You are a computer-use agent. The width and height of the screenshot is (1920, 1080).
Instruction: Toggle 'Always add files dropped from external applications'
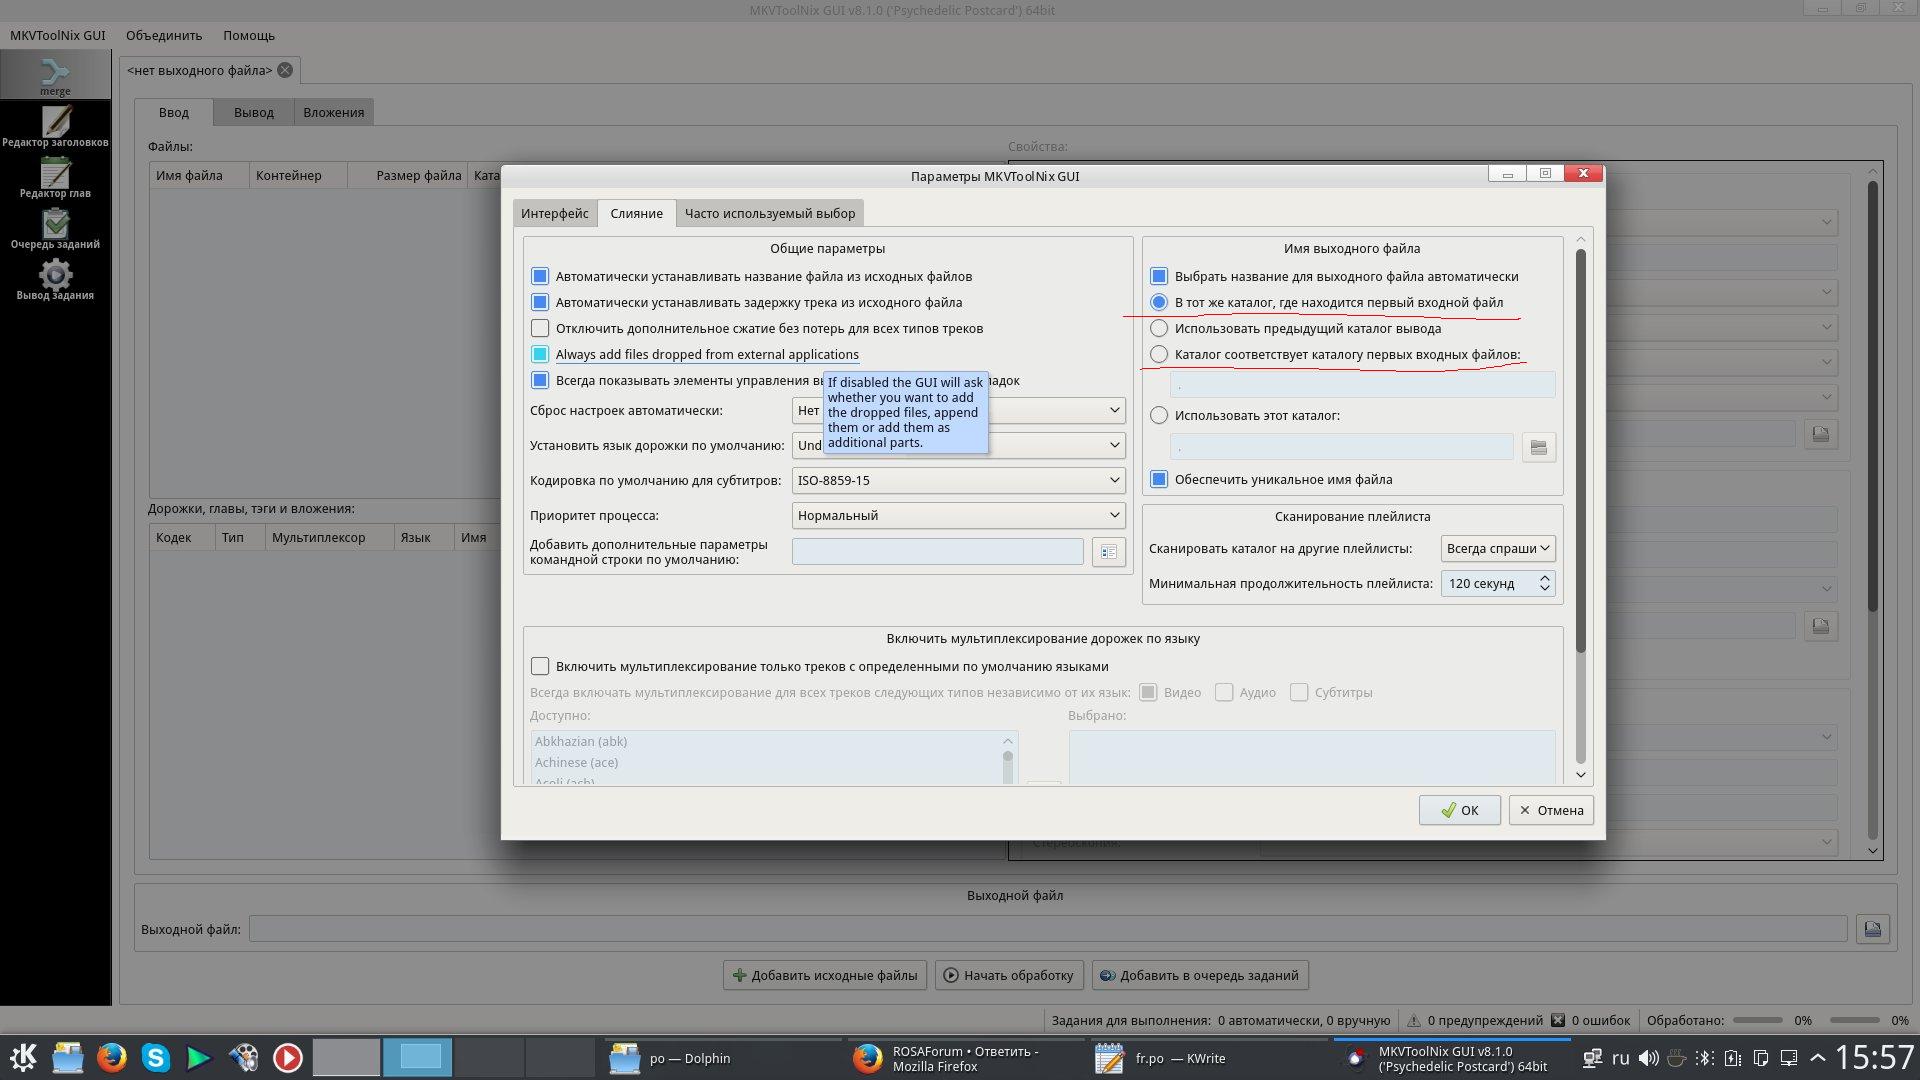[540, 354]
